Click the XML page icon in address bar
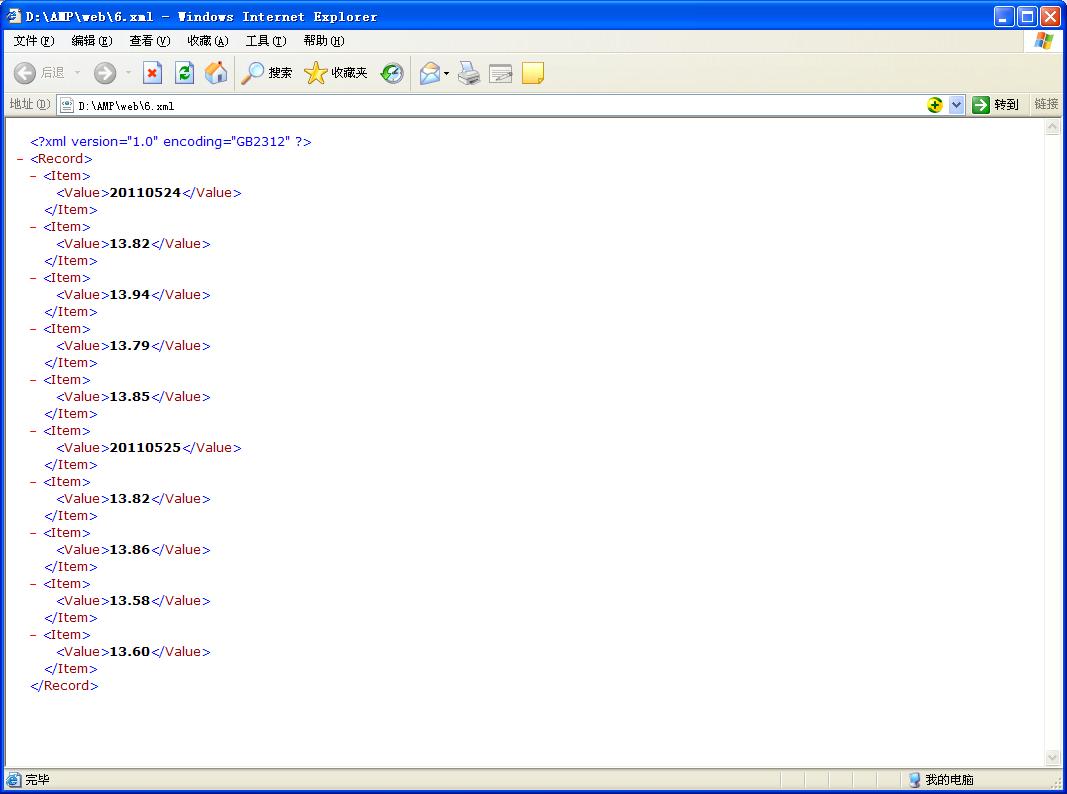This screenshot has width=1067, height=794. click(x=67, y=105)
